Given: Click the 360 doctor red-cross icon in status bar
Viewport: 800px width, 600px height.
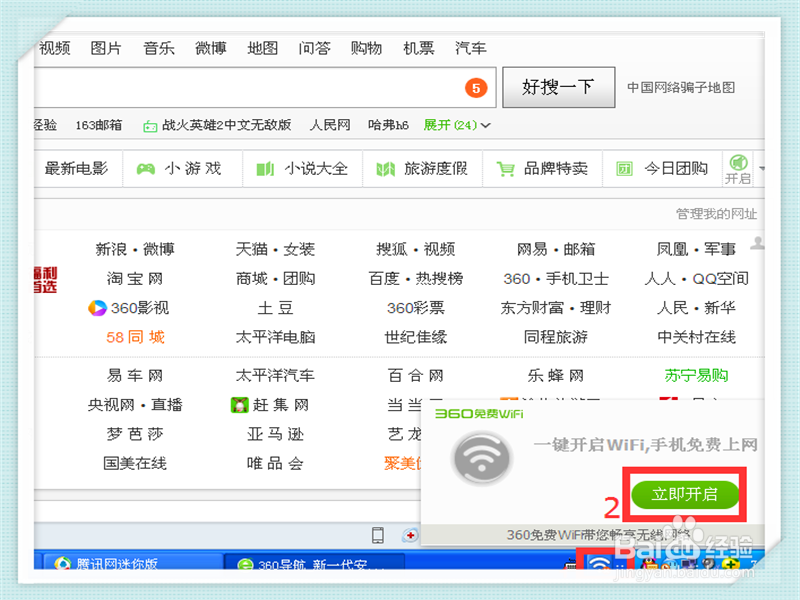Looking at the screenshot, I should click(410, 535).
